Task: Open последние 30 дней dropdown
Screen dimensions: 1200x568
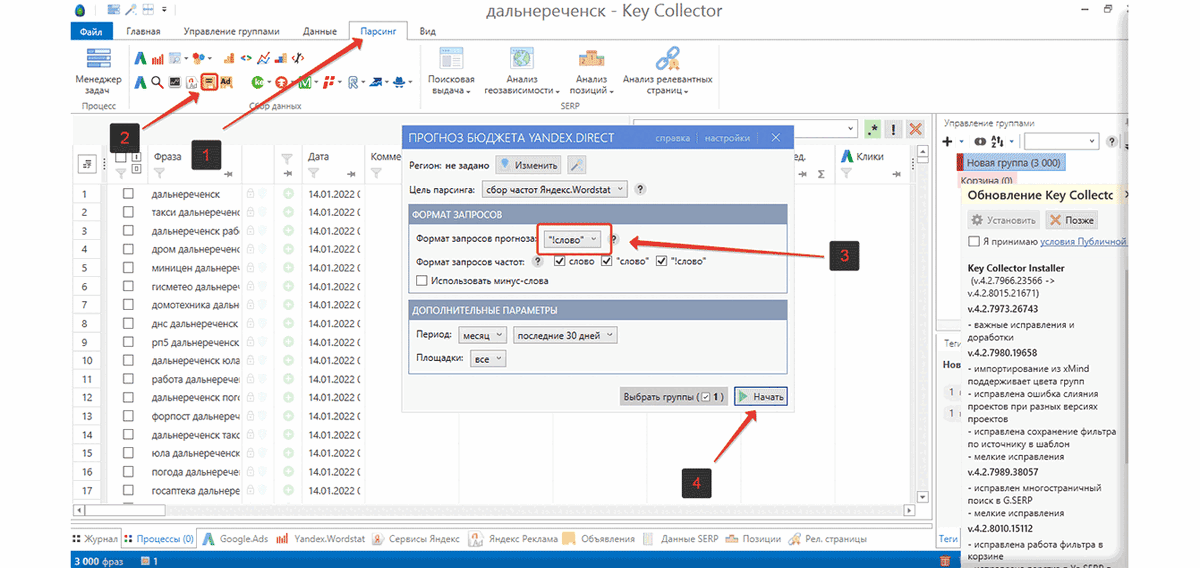Action: (x=564, y=335)
